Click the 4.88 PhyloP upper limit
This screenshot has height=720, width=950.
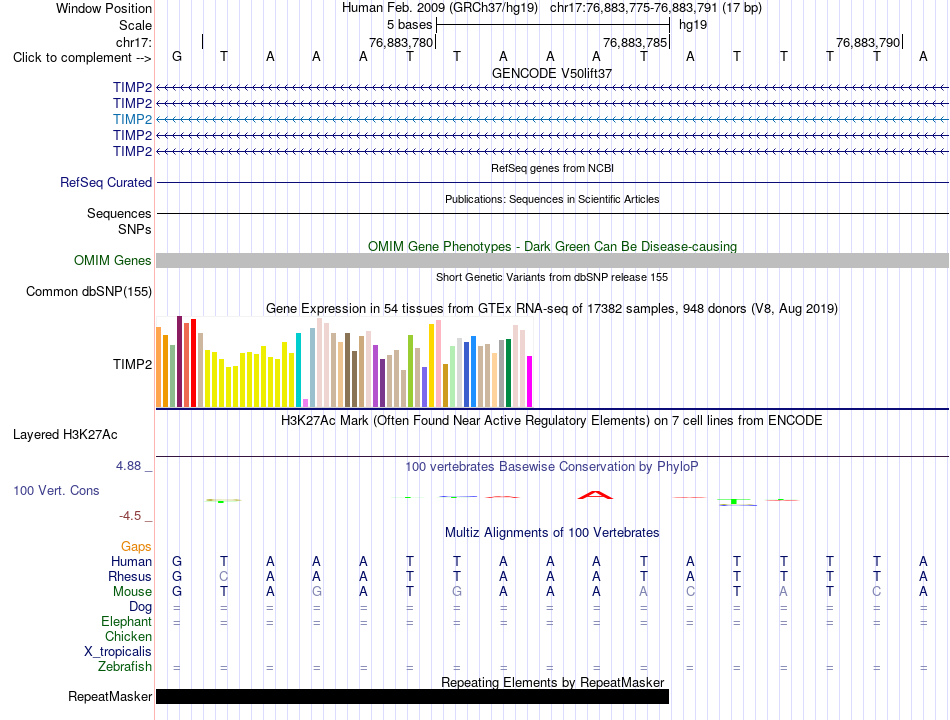click(x=128, y=466)
